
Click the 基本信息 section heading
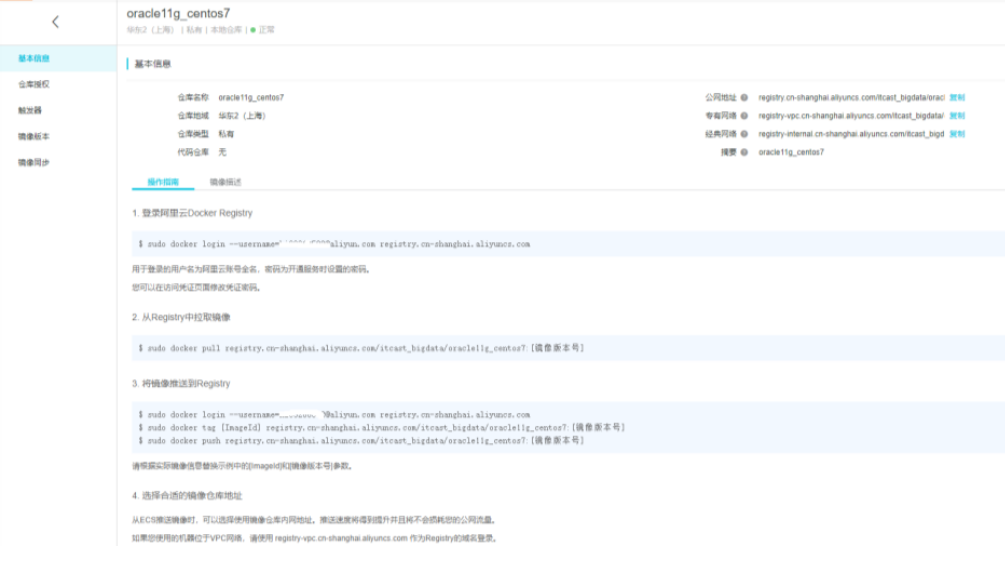[153, 64]
